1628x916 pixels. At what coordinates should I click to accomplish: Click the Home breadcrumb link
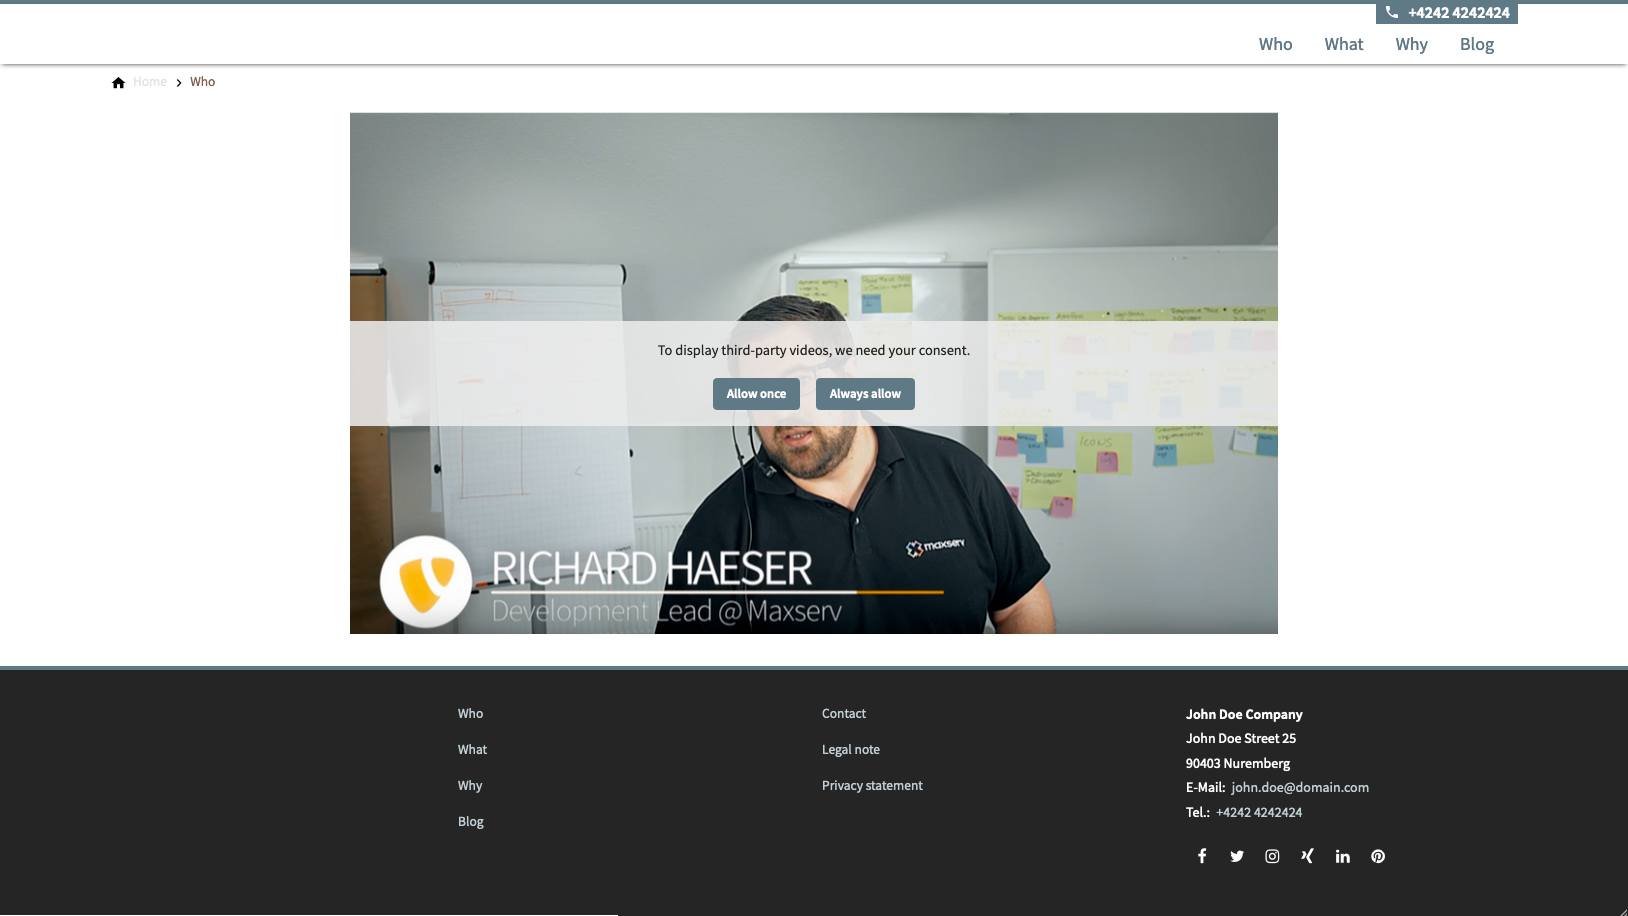[x=150, y=82]
